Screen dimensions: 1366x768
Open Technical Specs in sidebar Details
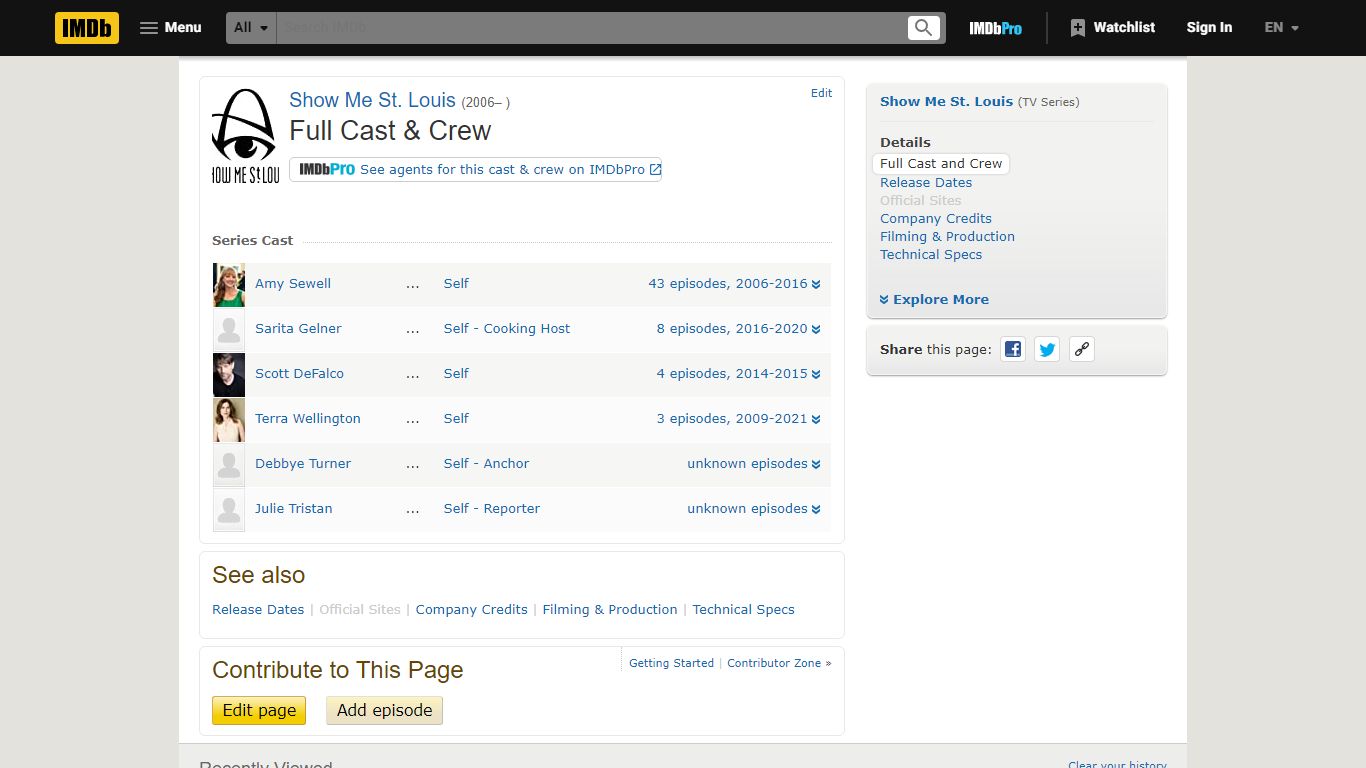(931, 255)
